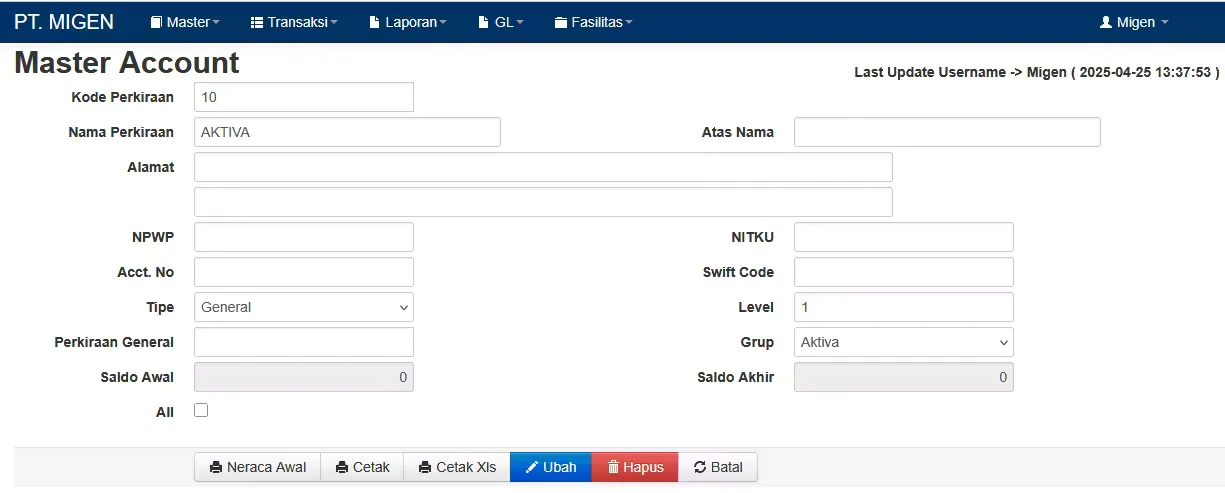1225x493 pixels.
Task: Click the Cetak Xls button
Action: tap(457, 467)
